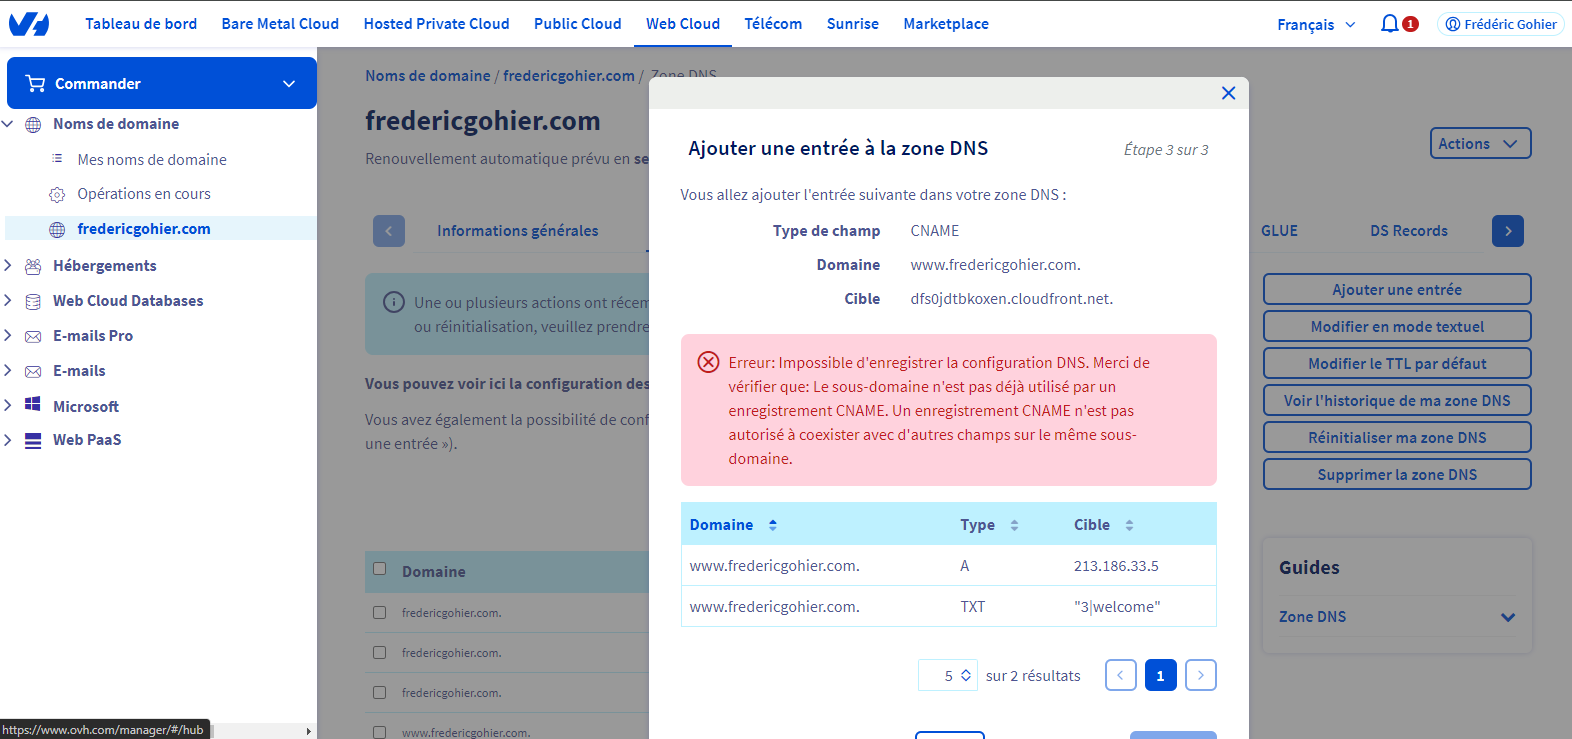1572x739 pixels.
Task: Click the Ajouter une entrée button
Action: [x=1397, y=289]
